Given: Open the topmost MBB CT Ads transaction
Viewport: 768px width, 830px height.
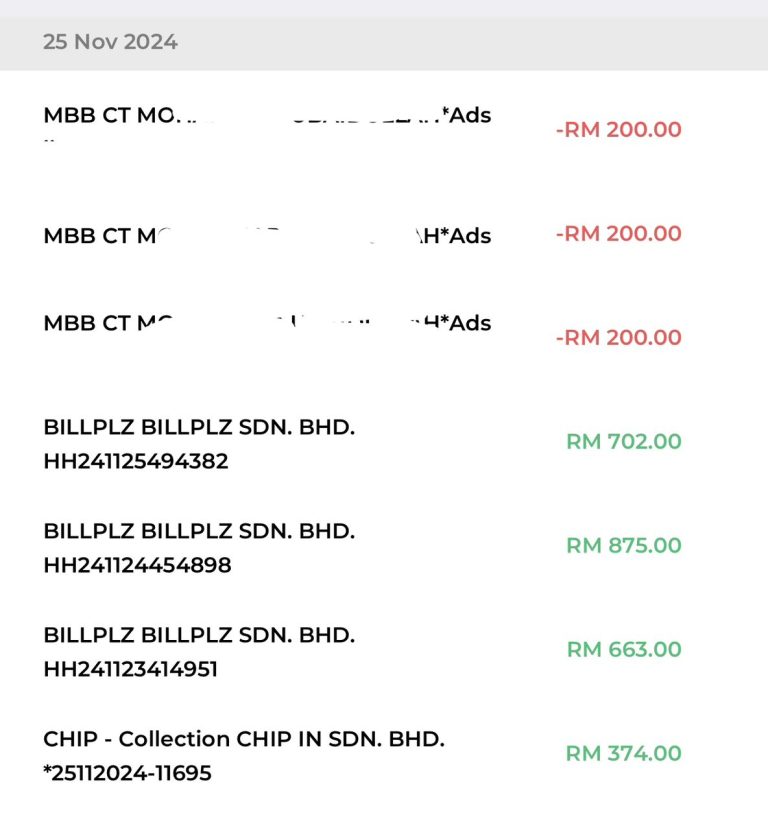Looking at the screenshot, I should tap(267, 116).
